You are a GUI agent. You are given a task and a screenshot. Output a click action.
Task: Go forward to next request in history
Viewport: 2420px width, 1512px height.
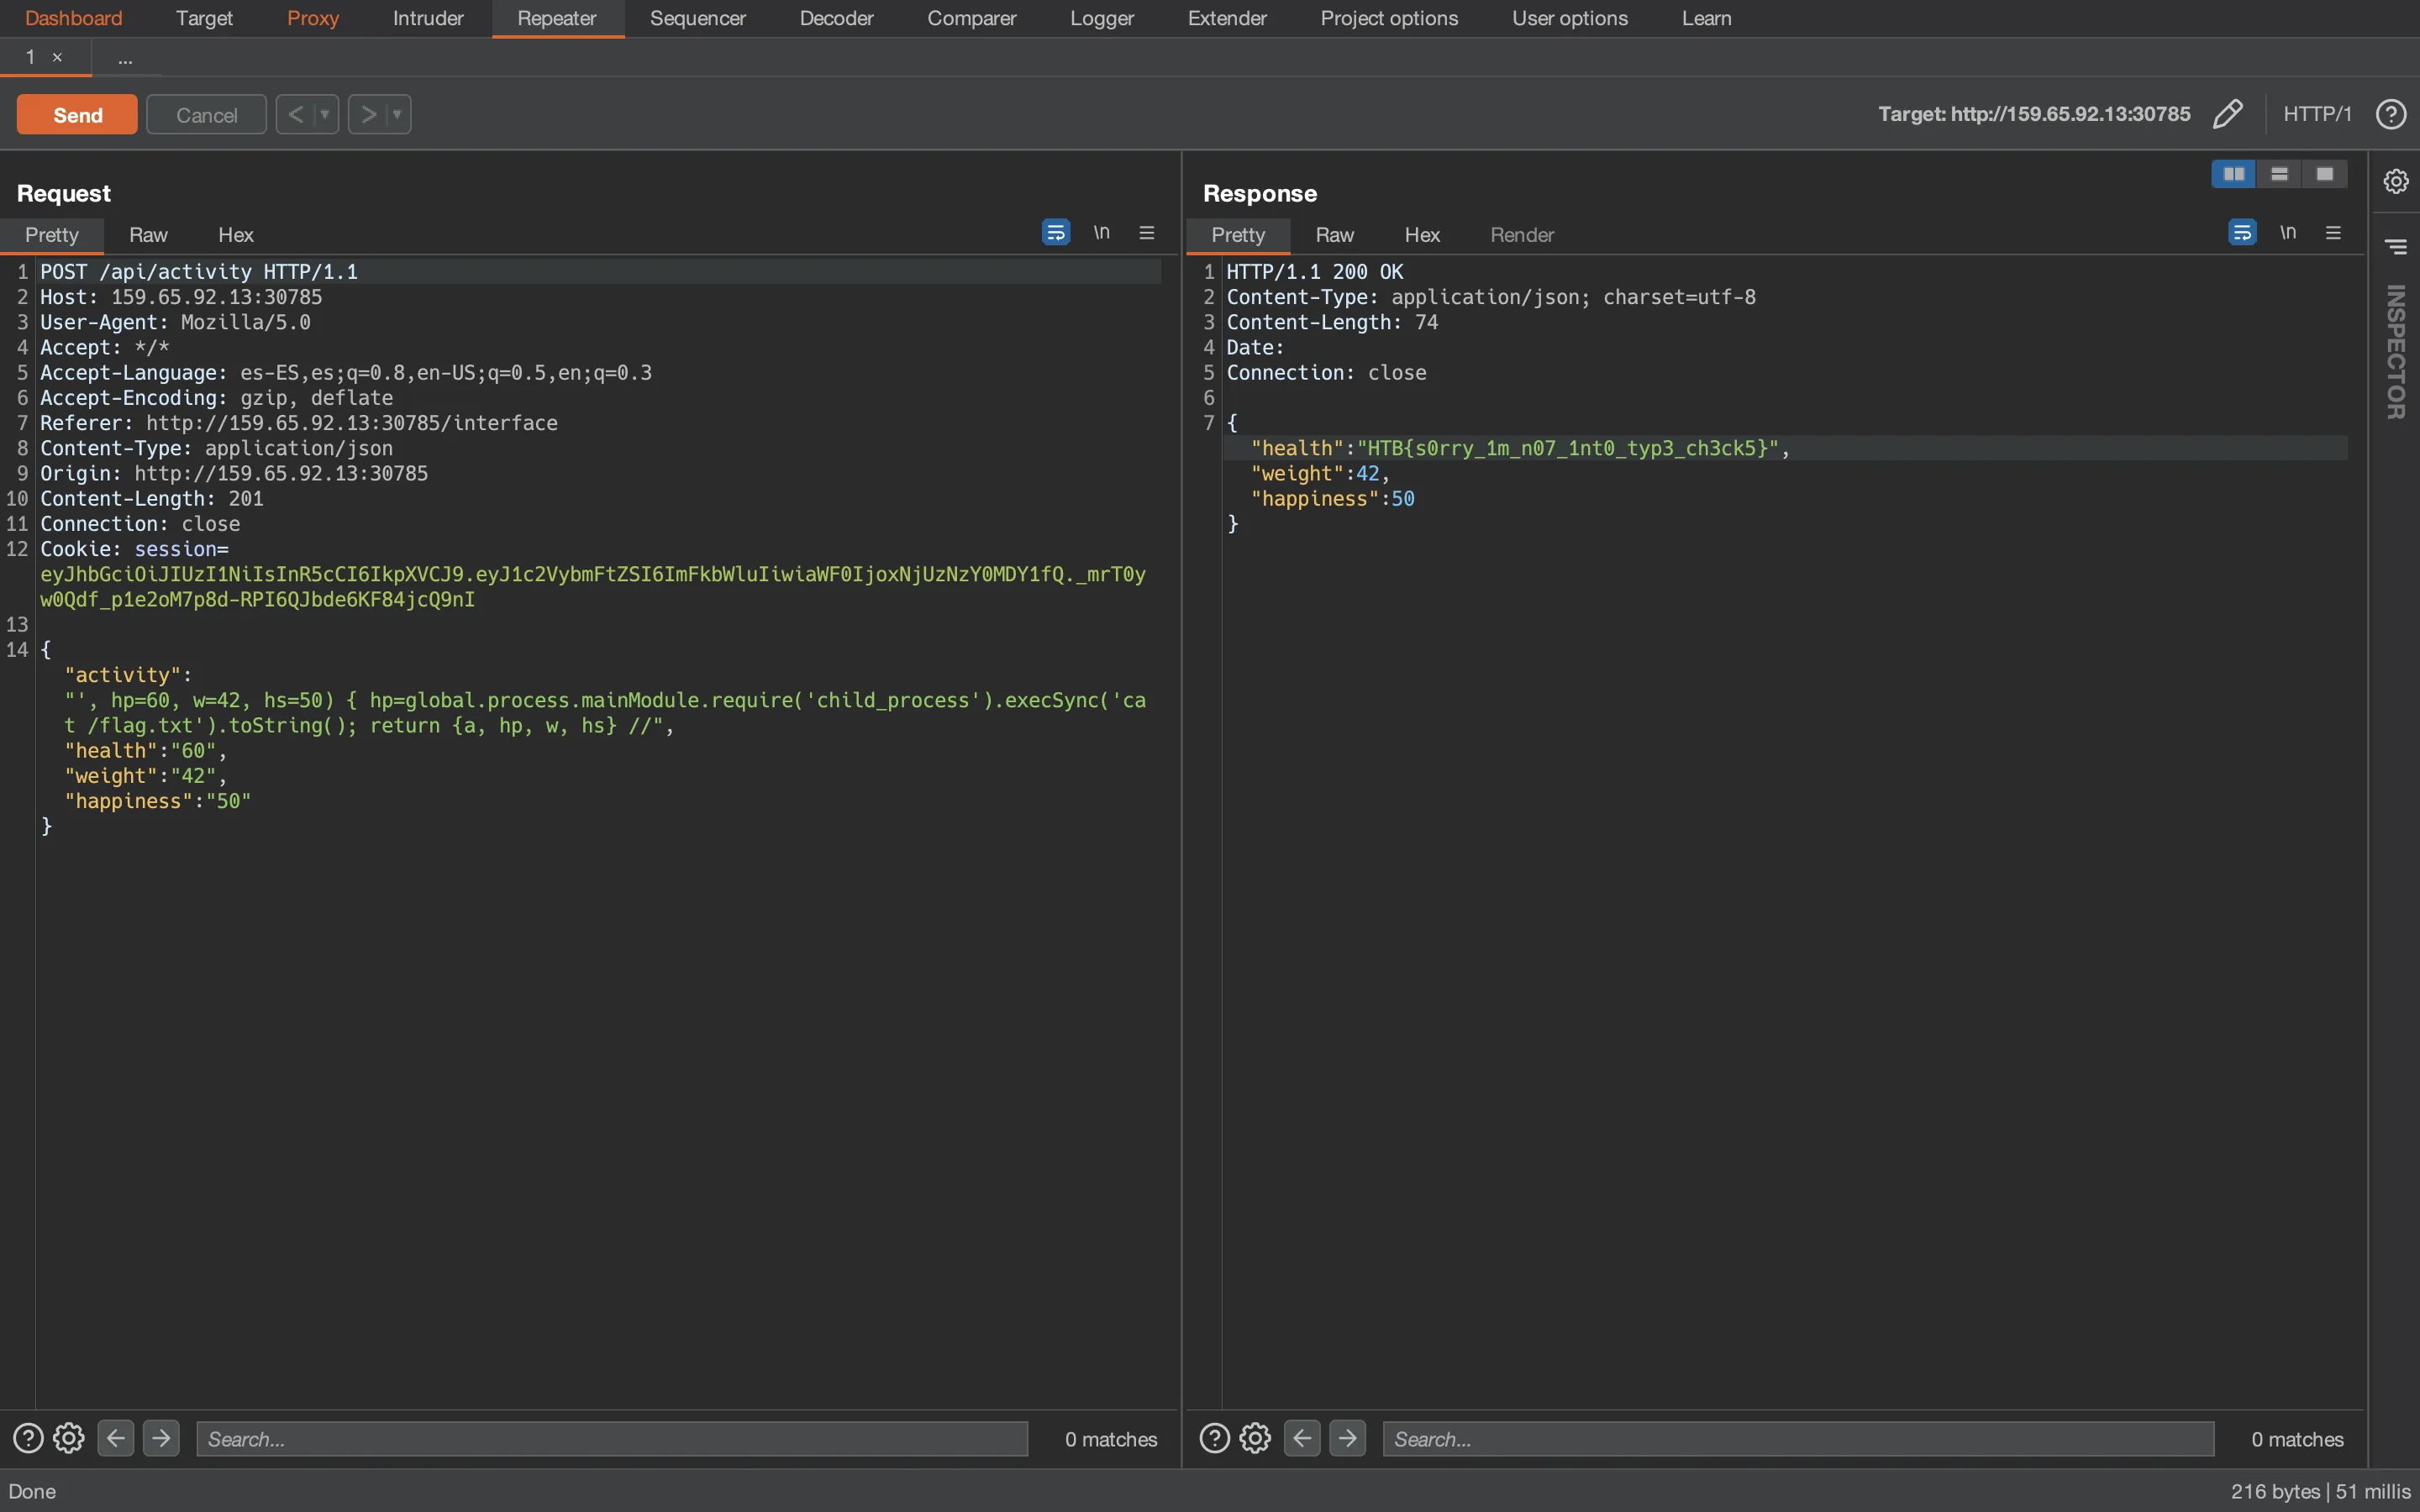pos(368,114)
